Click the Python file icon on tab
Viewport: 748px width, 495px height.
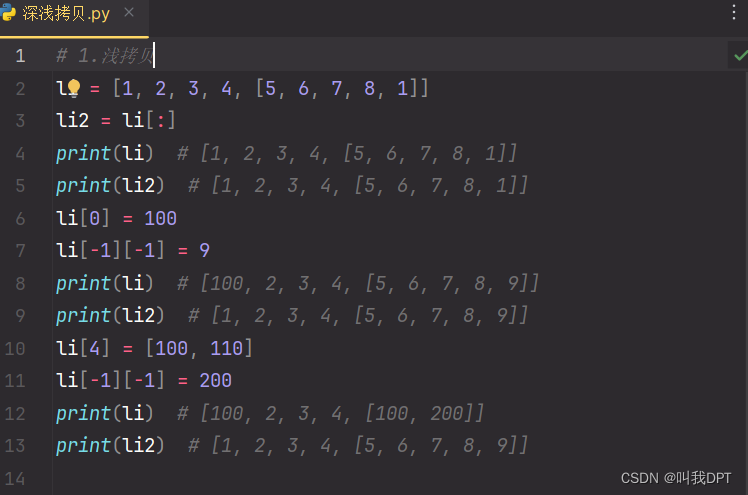click(8, 13)
